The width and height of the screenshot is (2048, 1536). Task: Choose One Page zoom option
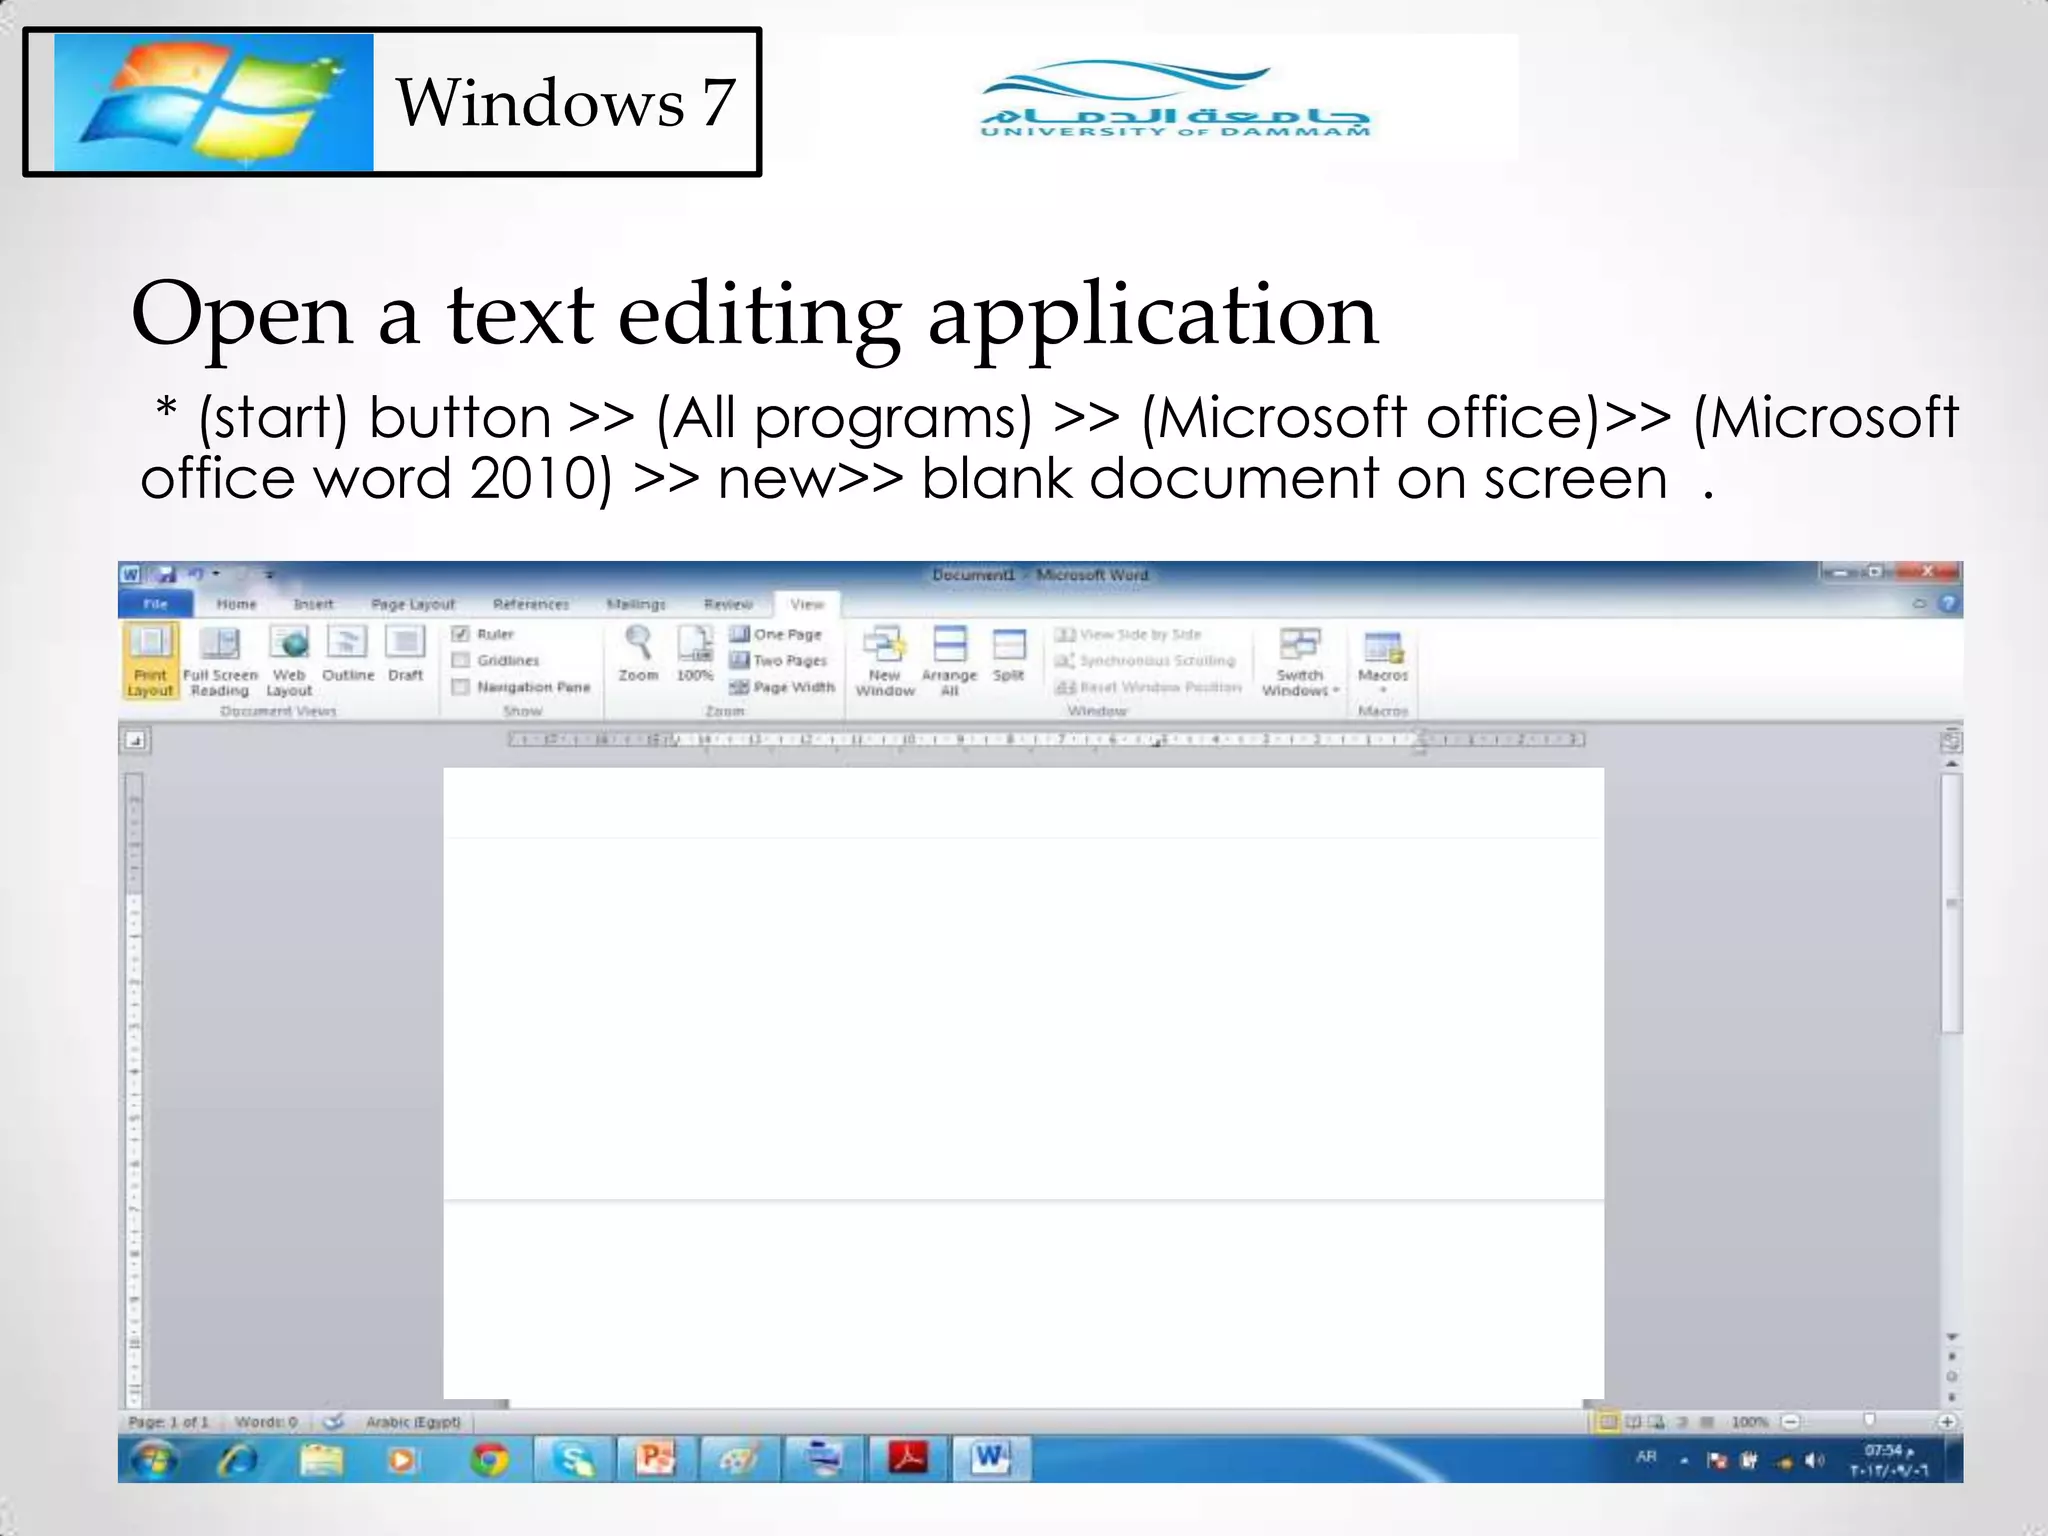[x=776, y=634]
